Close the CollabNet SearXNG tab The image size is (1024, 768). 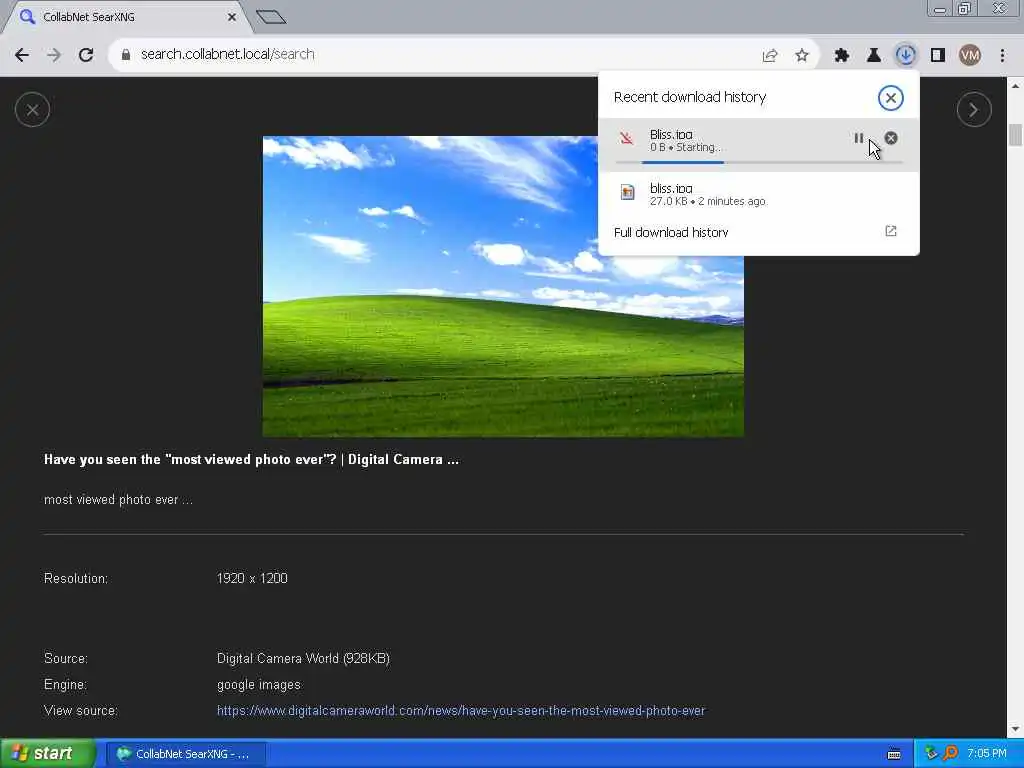point(232,17)
